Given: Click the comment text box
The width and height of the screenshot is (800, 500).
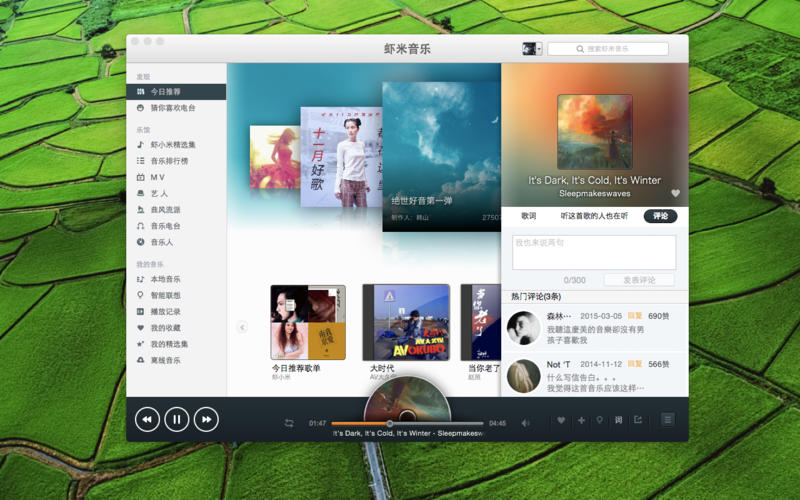Looking at the screenshot, I should (x=594, y=252).
